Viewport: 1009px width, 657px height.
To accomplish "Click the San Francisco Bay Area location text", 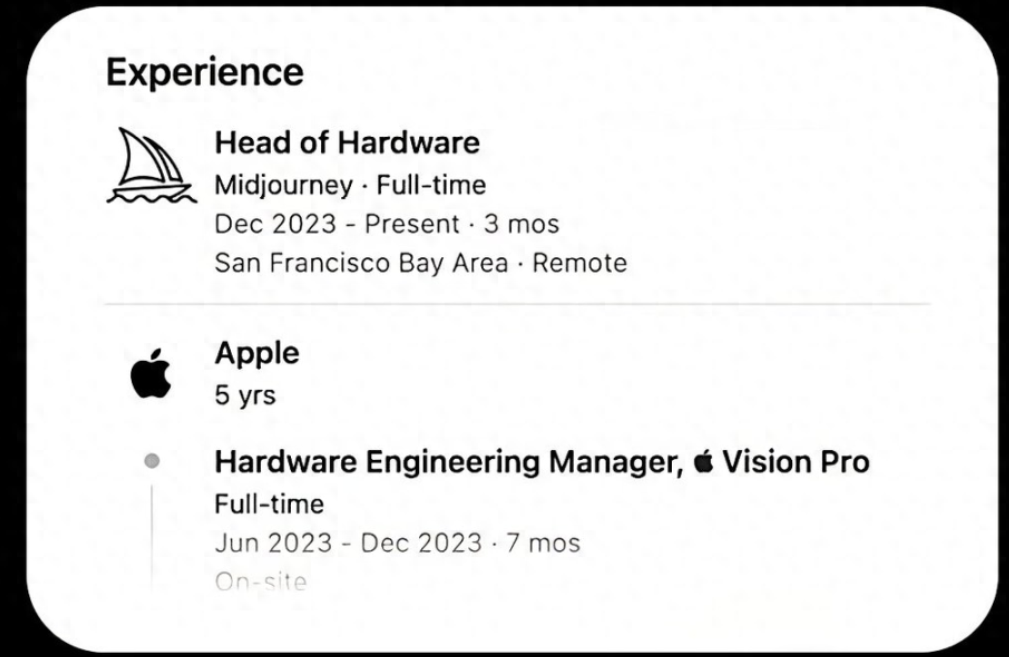I will click(x=361, y=263).
